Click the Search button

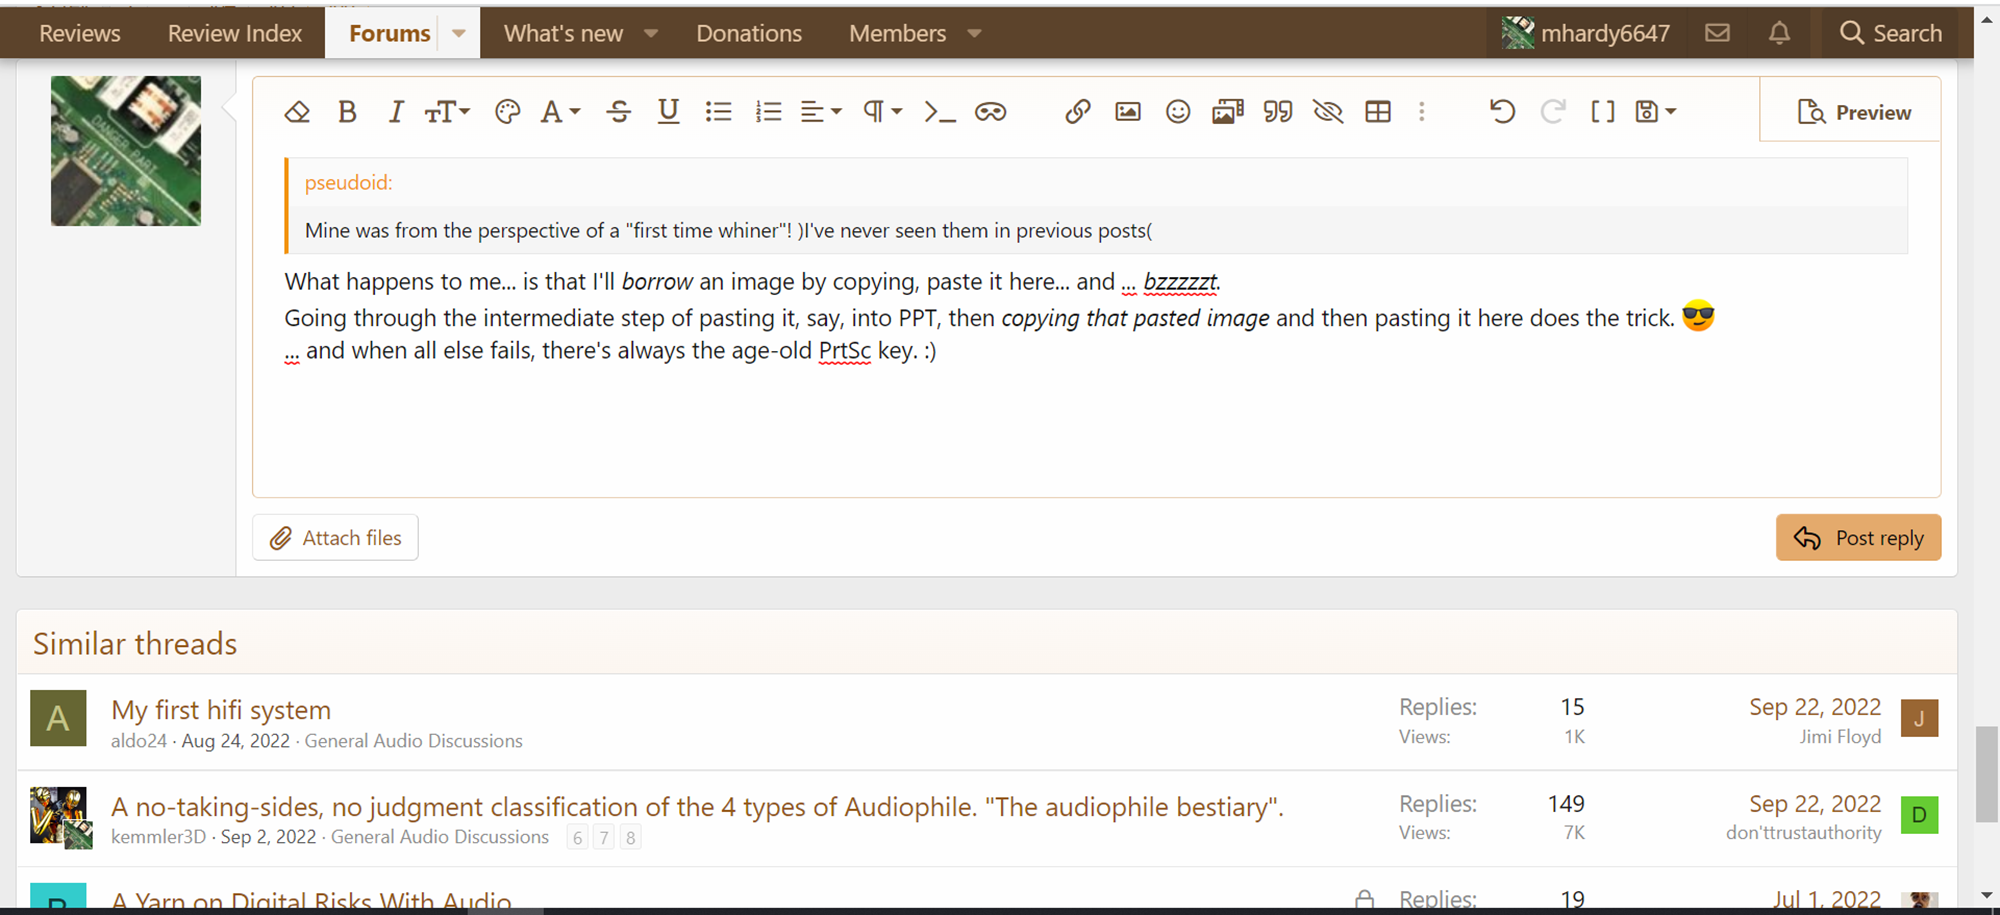1891,33
